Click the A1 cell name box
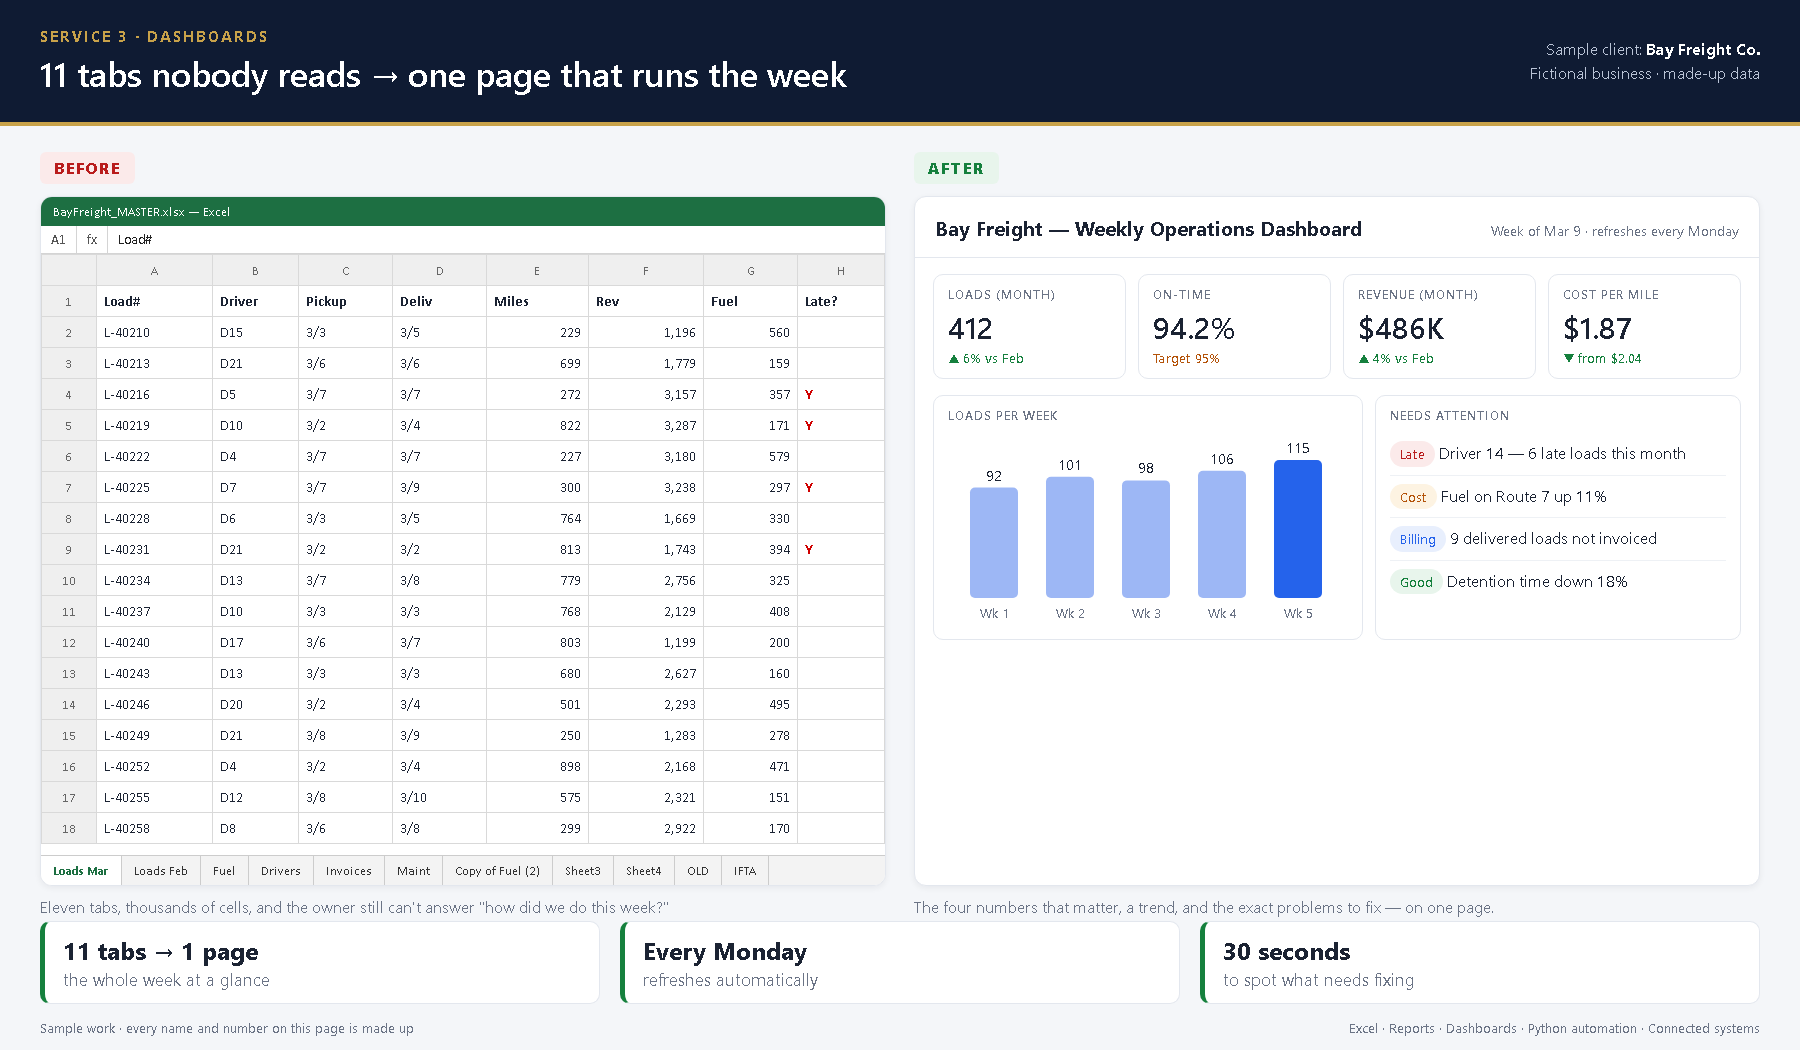Viewport: 1800px width, 1050px height. (58, 240)
